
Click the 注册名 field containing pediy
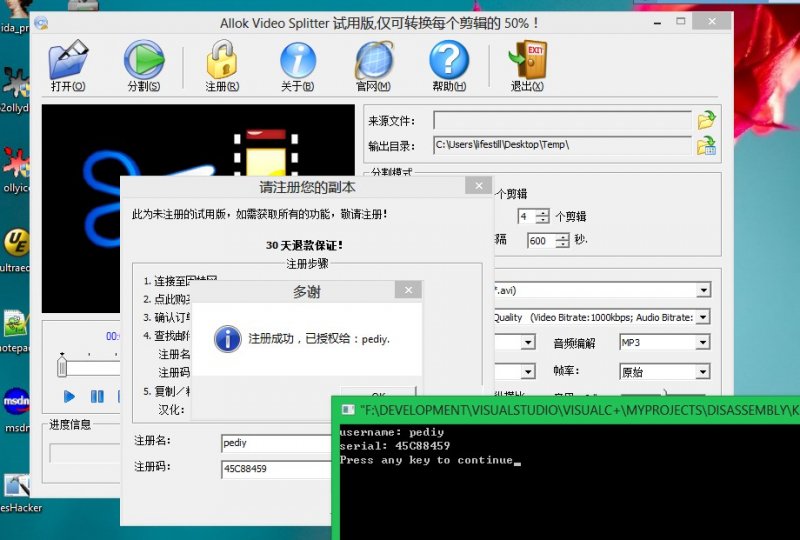coord(277,443)
